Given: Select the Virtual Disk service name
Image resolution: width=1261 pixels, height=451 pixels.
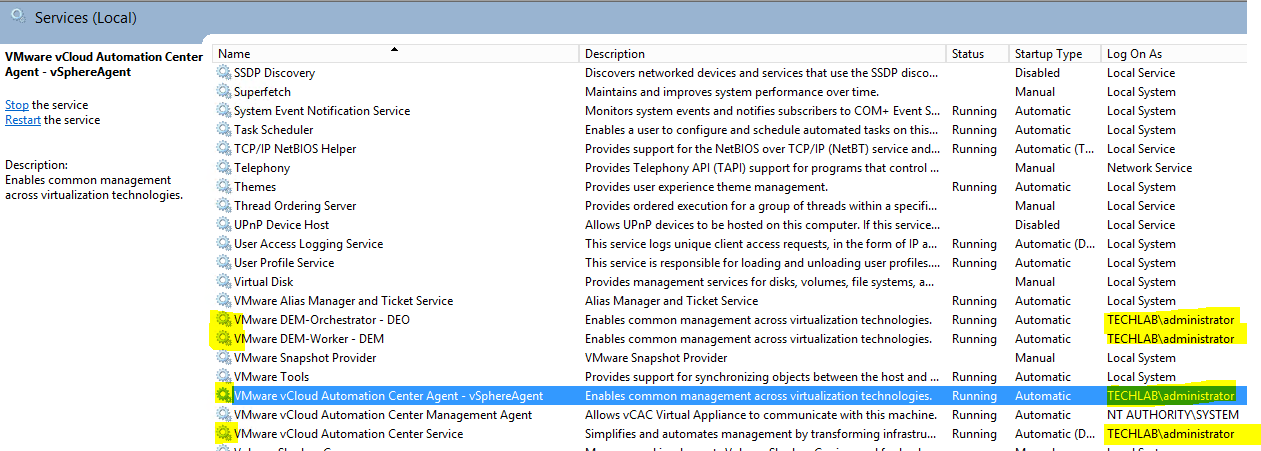Looking at the screenshot, I should click(x=264, y=282).
